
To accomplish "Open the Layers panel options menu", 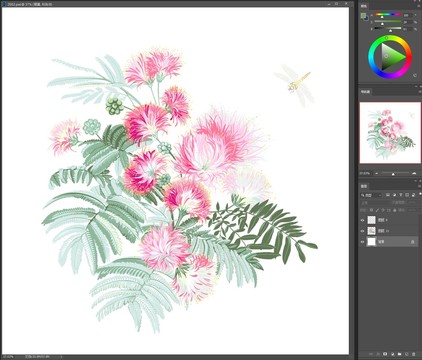I will pyautogui.click(x=419, y=186).
